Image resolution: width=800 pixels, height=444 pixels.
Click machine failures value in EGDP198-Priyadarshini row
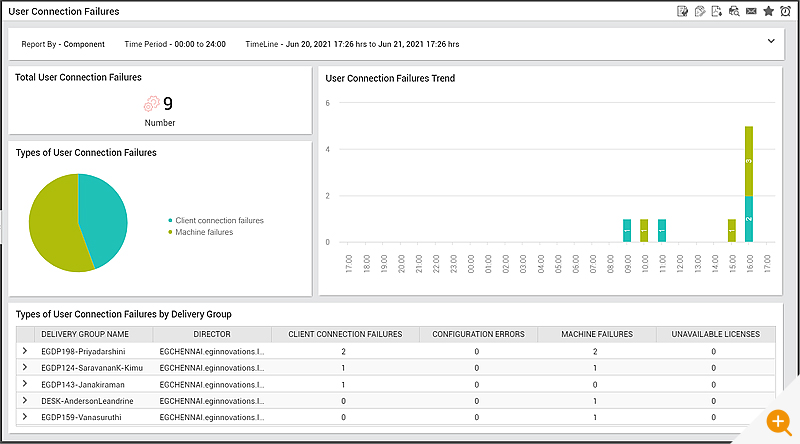pyautogui.click(x=595, y=352)
